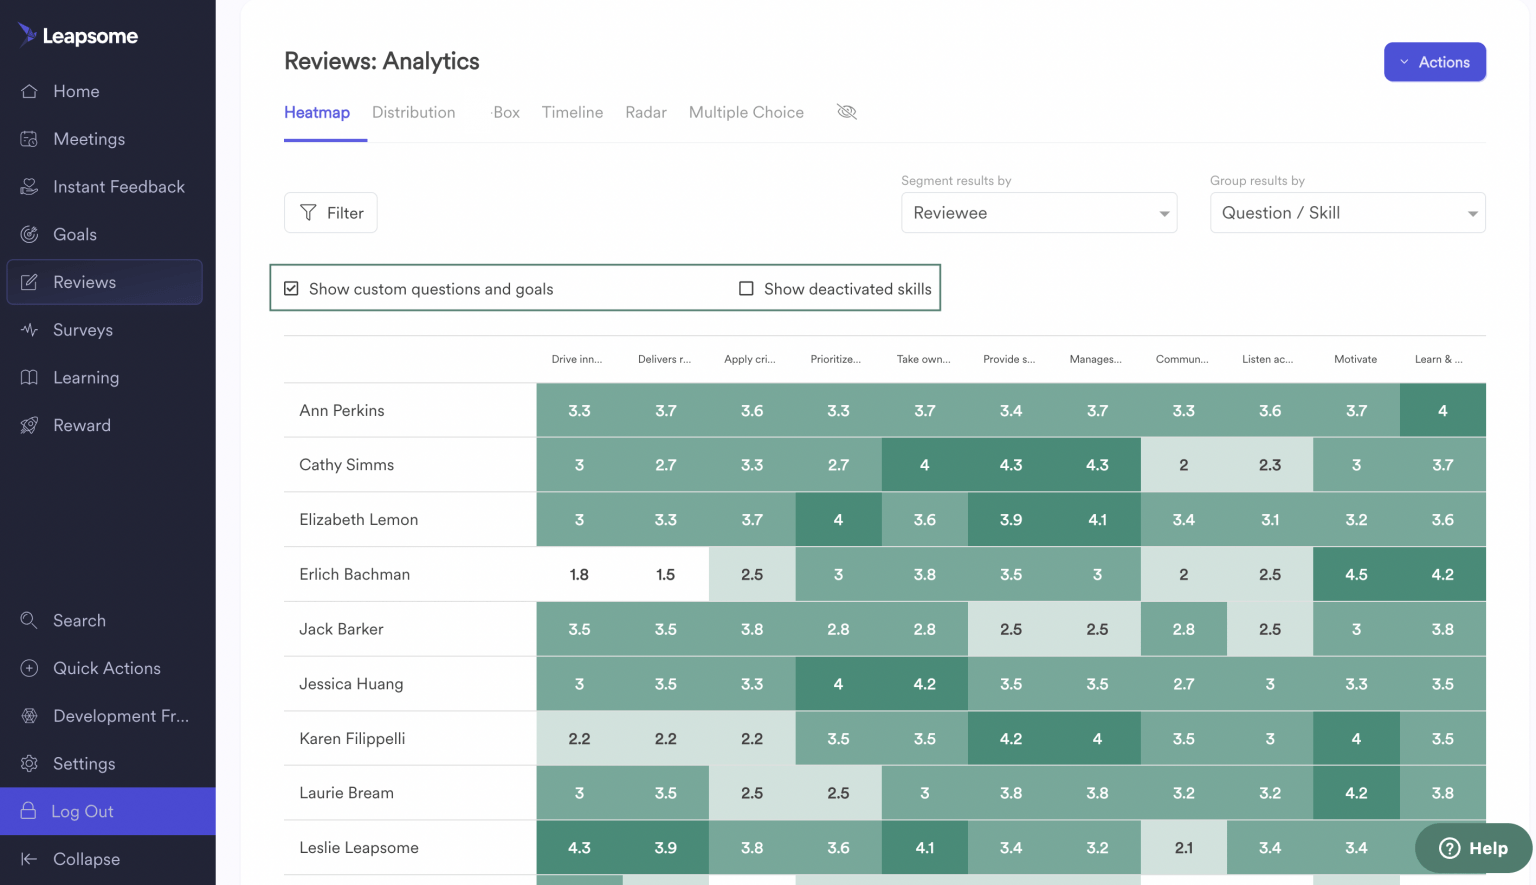
Task: Open the Radar view tab
Action: (645, 112)
